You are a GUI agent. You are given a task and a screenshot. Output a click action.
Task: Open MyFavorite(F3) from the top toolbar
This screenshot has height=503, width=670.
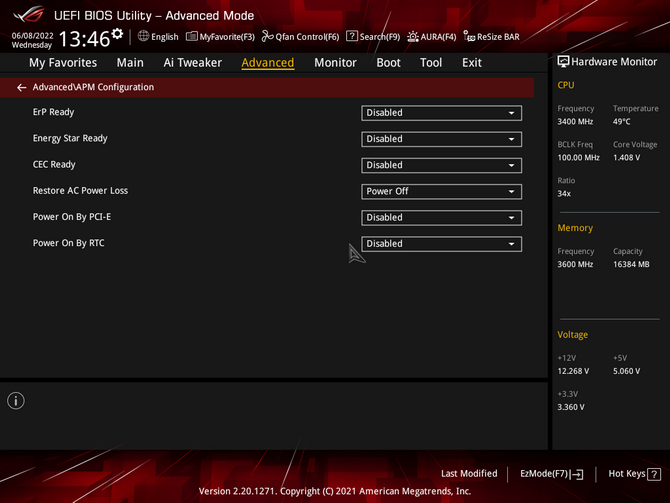(x=220, y=37)
